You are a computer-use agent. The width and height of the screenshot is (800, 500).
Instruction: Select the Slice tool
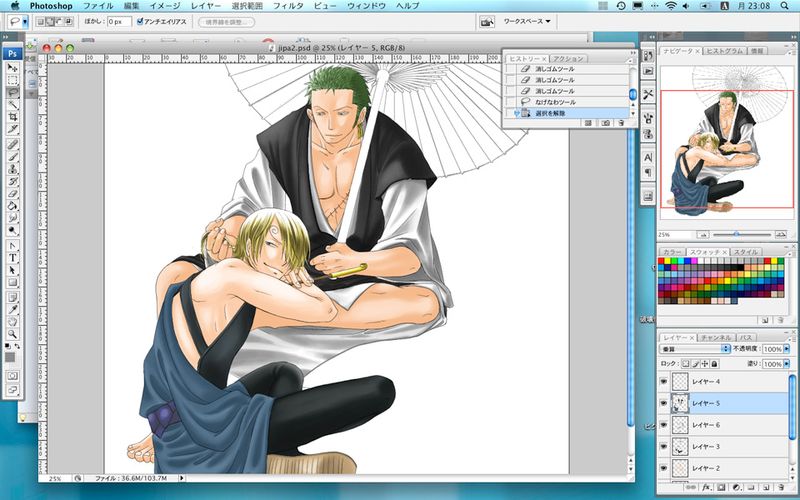tap(13, 129)
